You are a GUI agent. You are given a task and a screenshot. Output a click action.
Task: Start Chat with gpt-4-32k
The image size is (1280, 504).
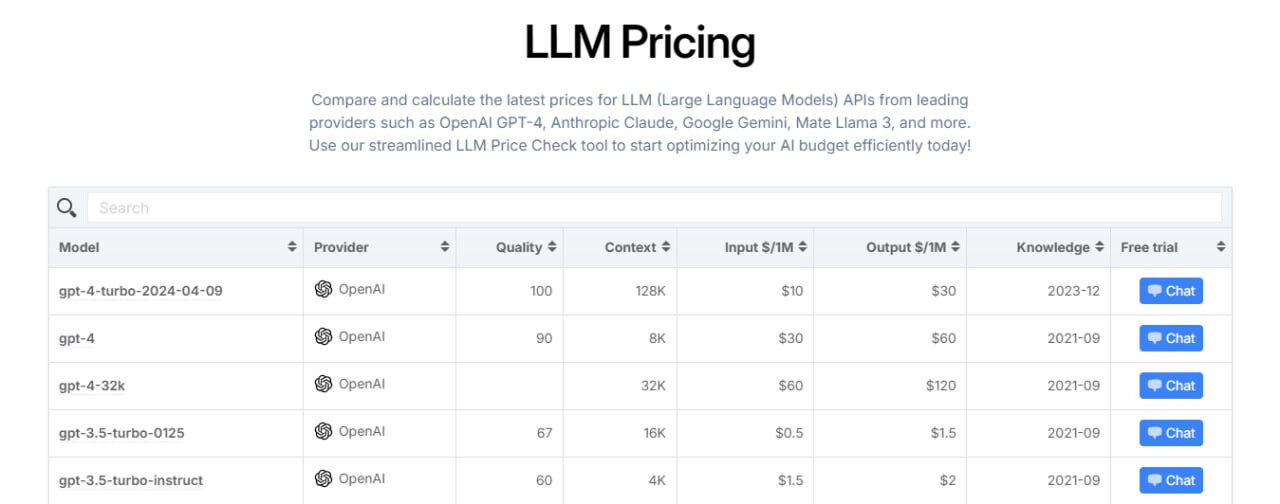1171,385
